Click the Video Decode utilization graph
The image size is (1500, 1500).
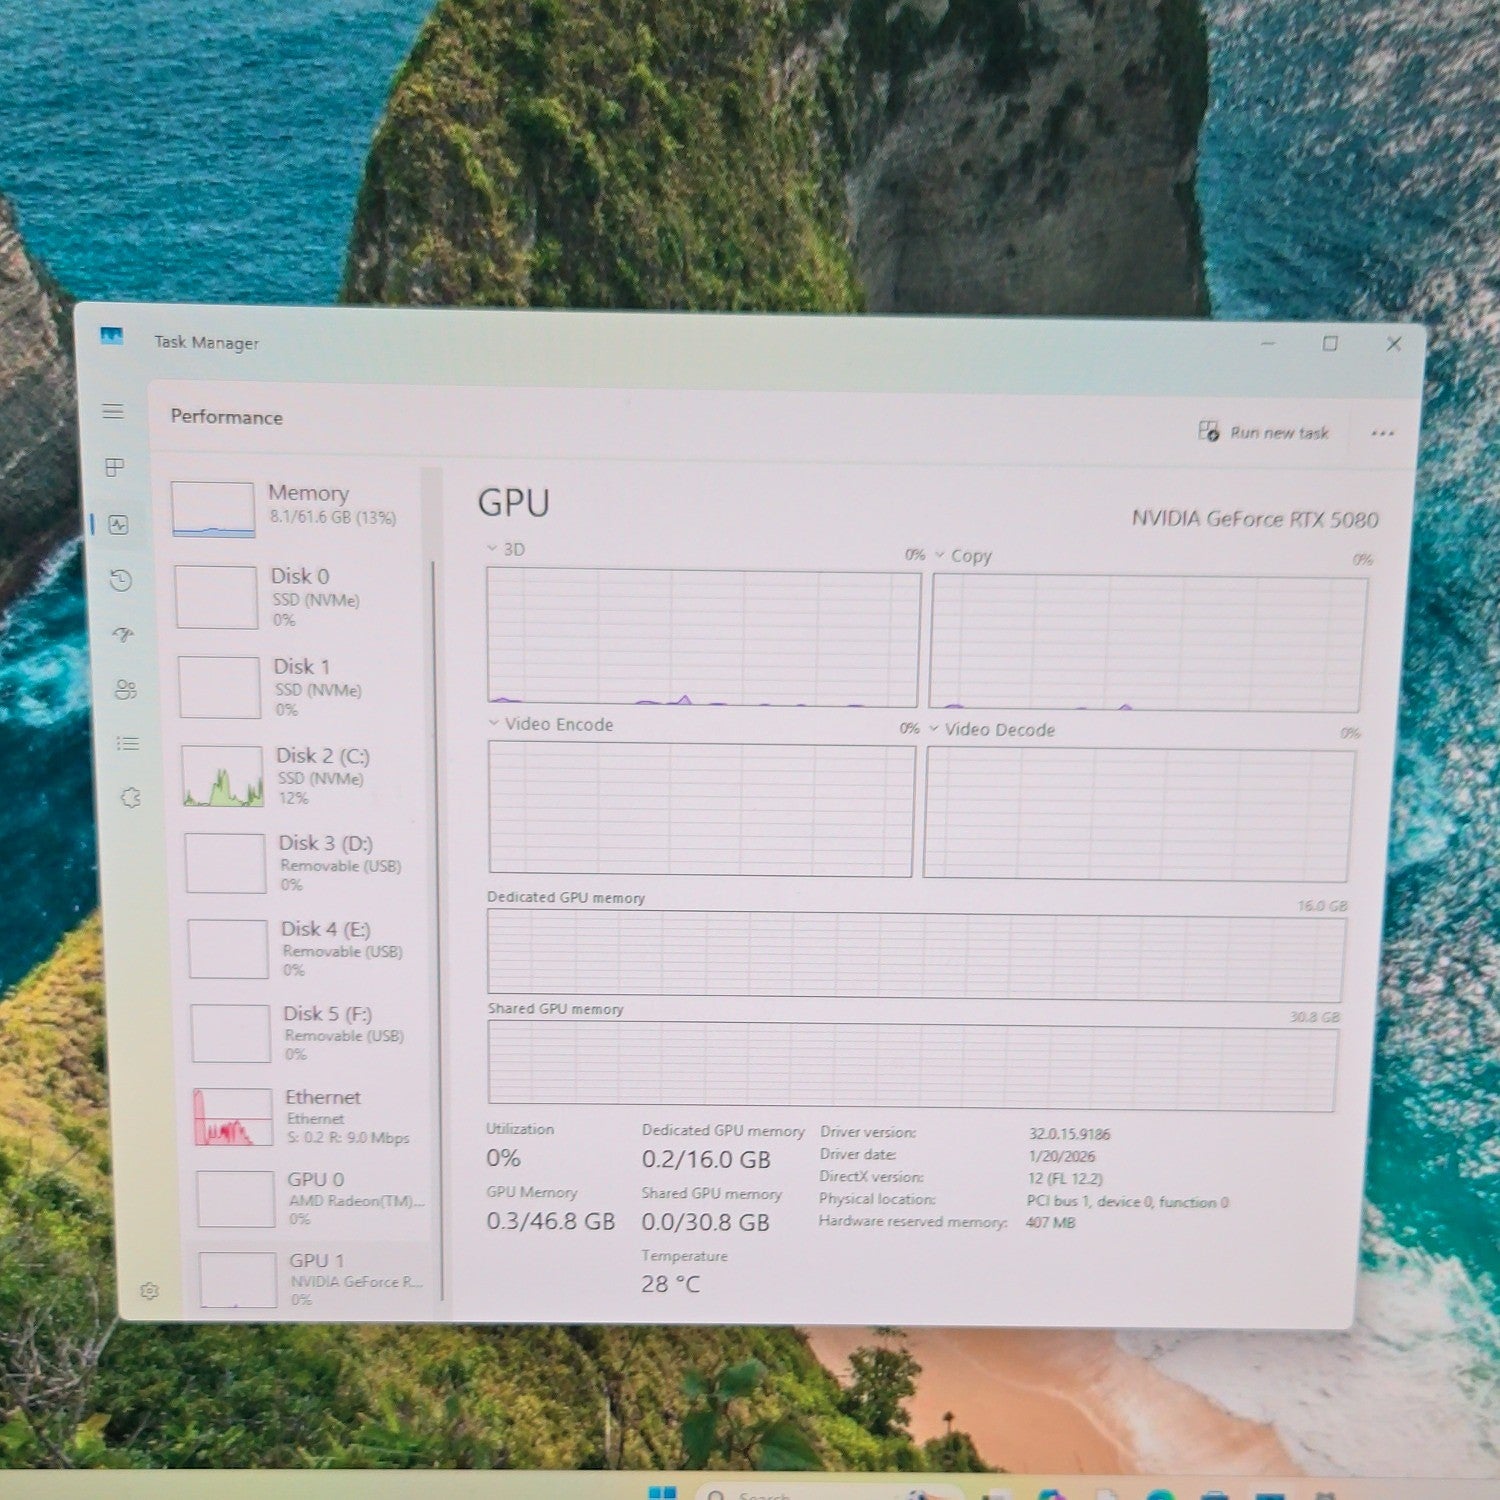[x=1139, y=814]
